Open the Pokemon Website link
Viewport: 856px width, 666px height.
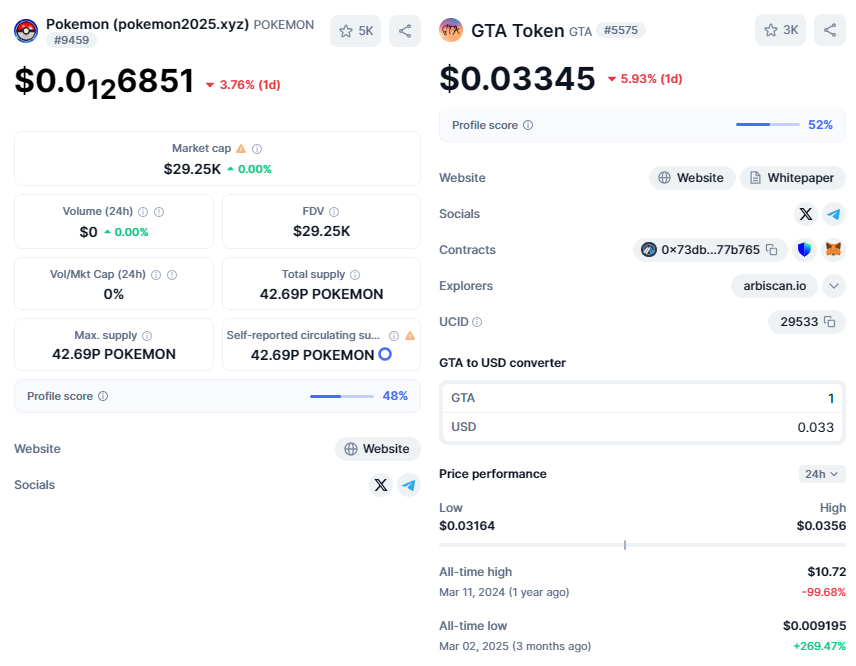378,449
